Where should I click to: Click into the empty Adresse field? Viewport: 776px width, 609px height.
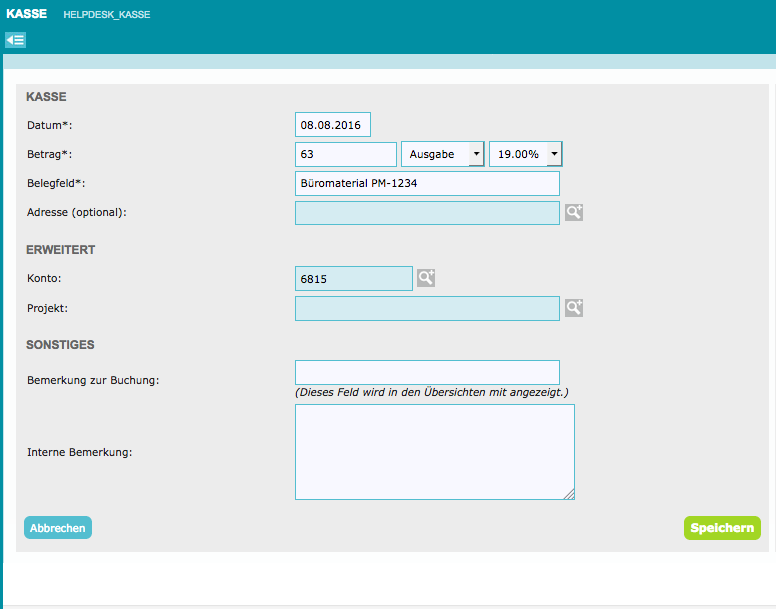pos(427,213)
